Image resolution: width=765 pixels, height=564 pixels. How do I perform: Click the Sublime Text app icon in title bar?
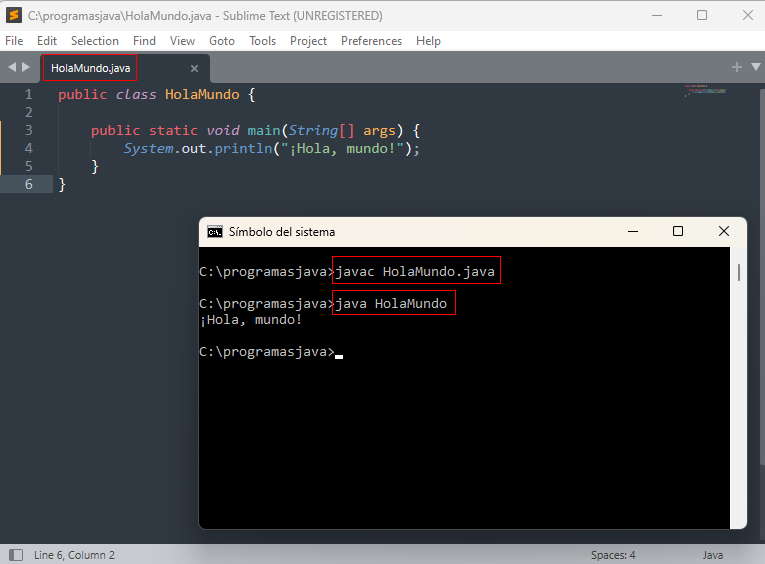pyautogui.click(x=14, y=16)
